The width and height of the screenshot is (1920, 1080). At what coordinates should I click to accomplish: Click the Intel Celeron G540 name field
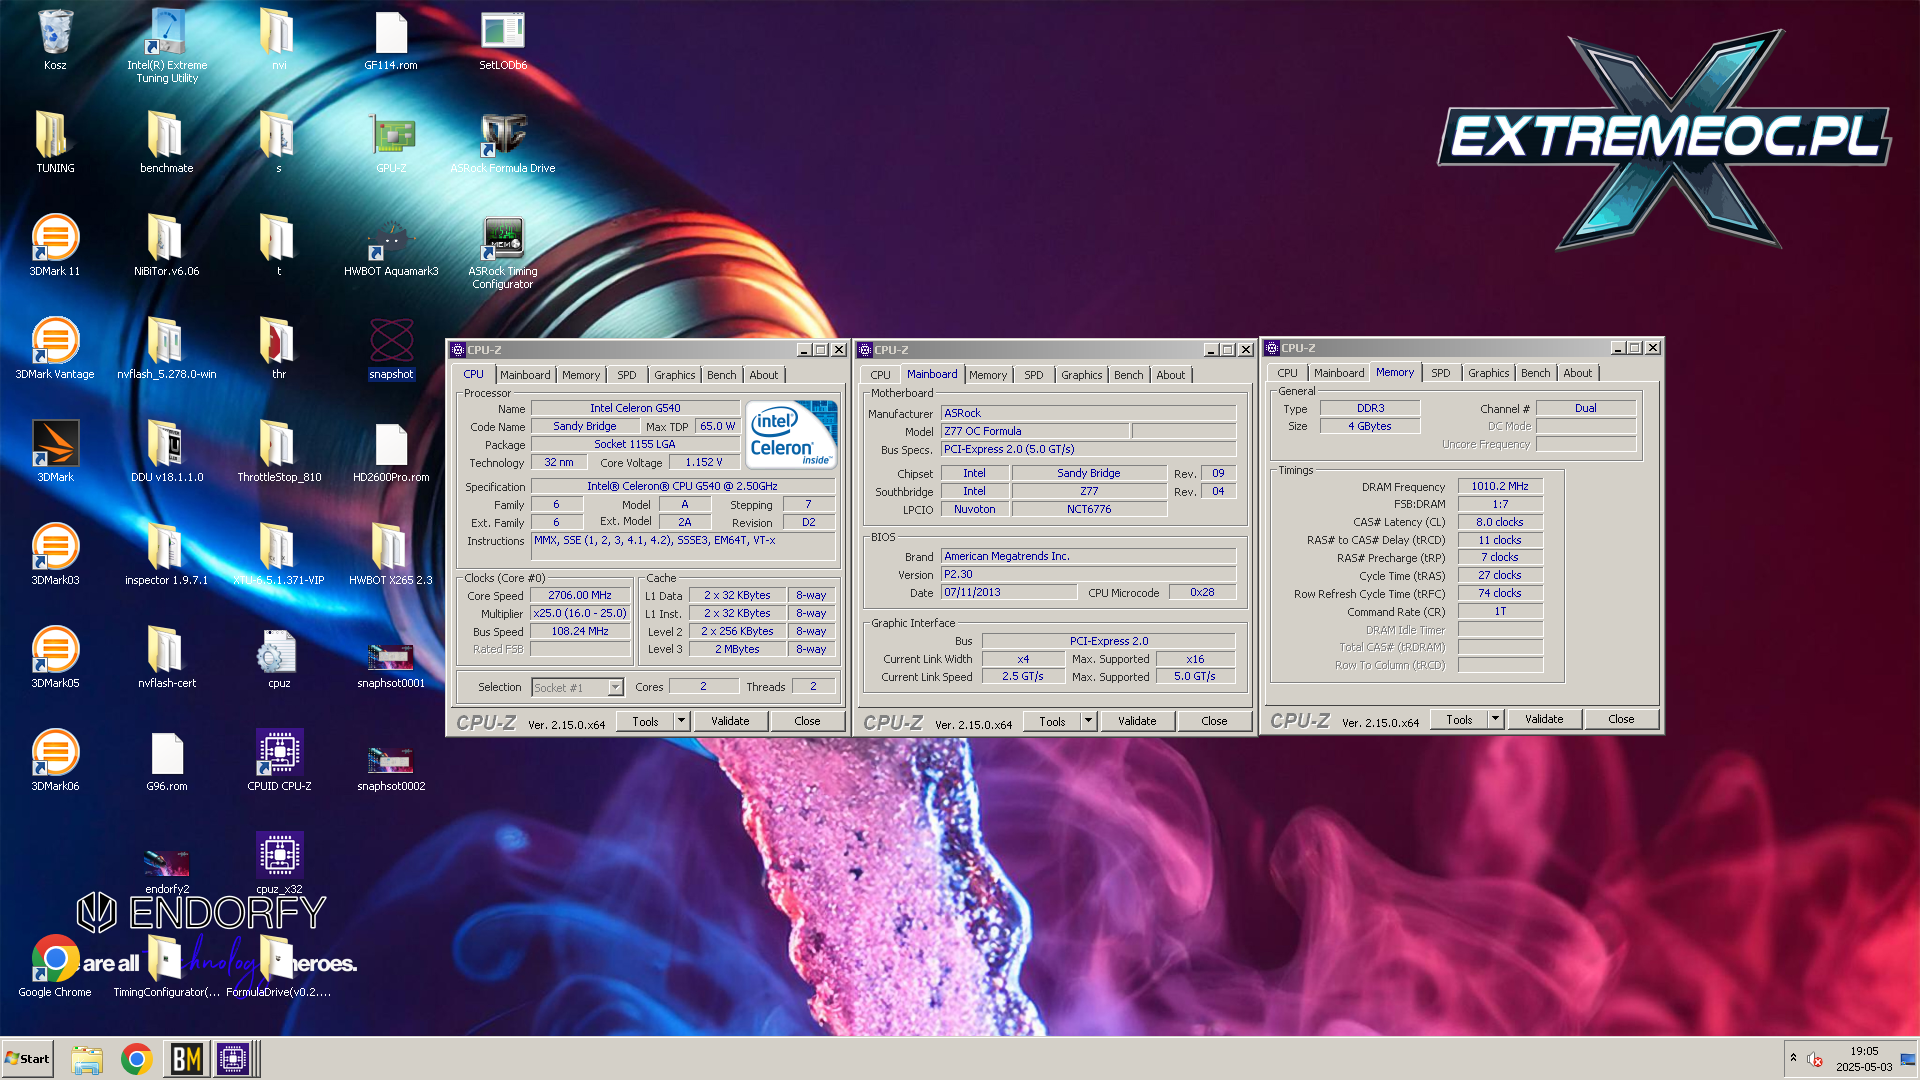(x=635, y=408)
